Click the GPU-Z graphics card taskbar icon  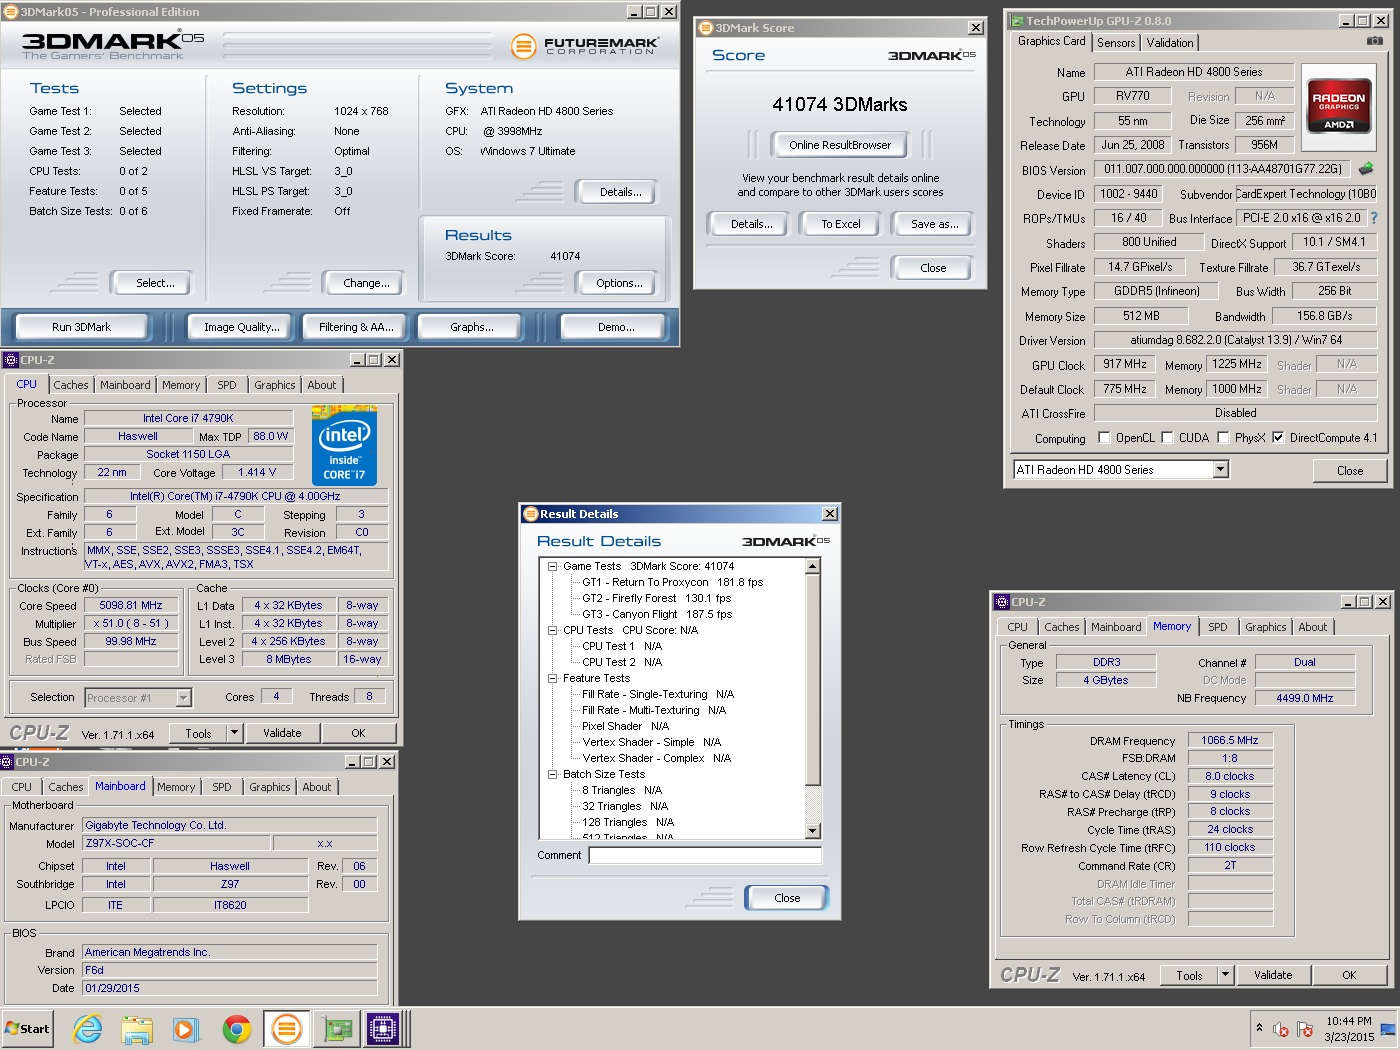(336, 1028)
